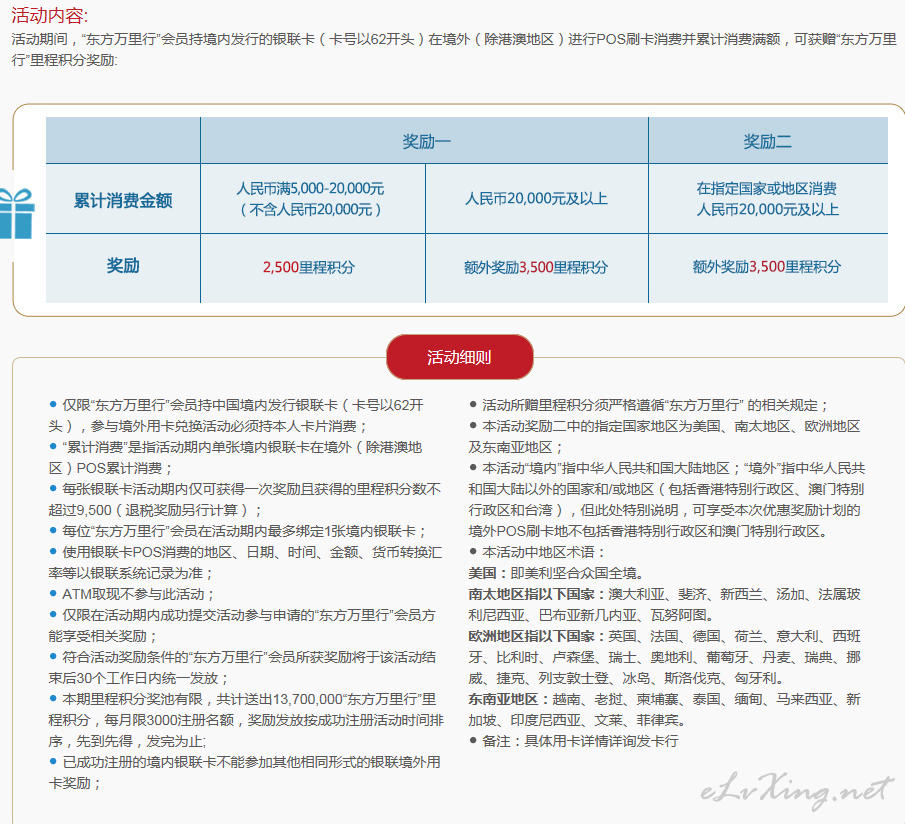Click the rule '已成功注册的境内银联卡不能参加'
Viewport: 905px width, 824px height.
pos(245,773)
